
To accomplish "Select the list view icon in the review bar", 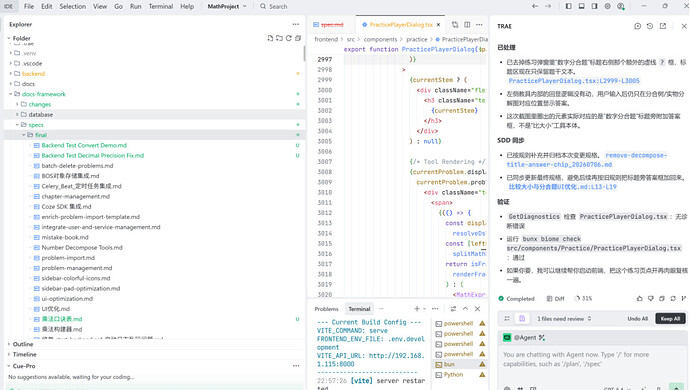I will [x=507, y=318].
